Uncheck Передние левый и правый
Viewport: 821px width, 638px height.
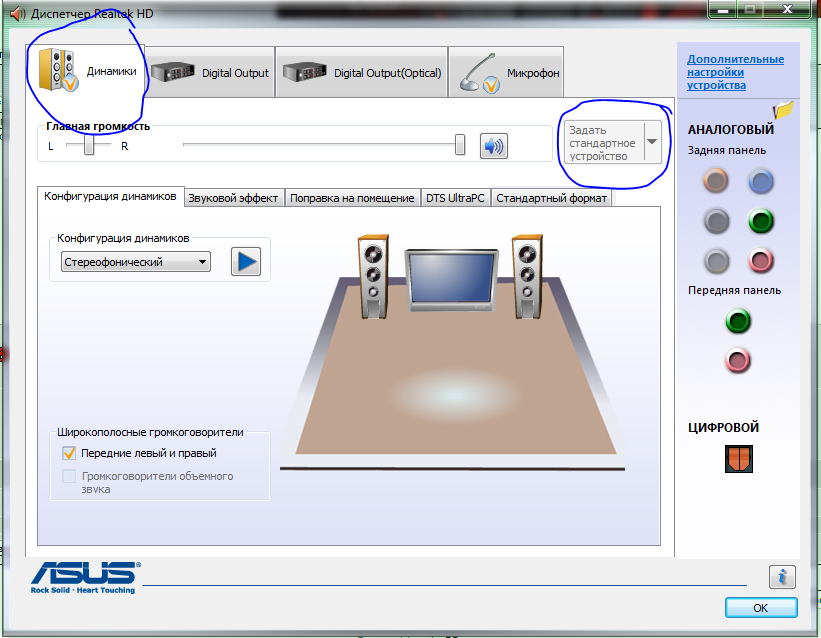69,453
